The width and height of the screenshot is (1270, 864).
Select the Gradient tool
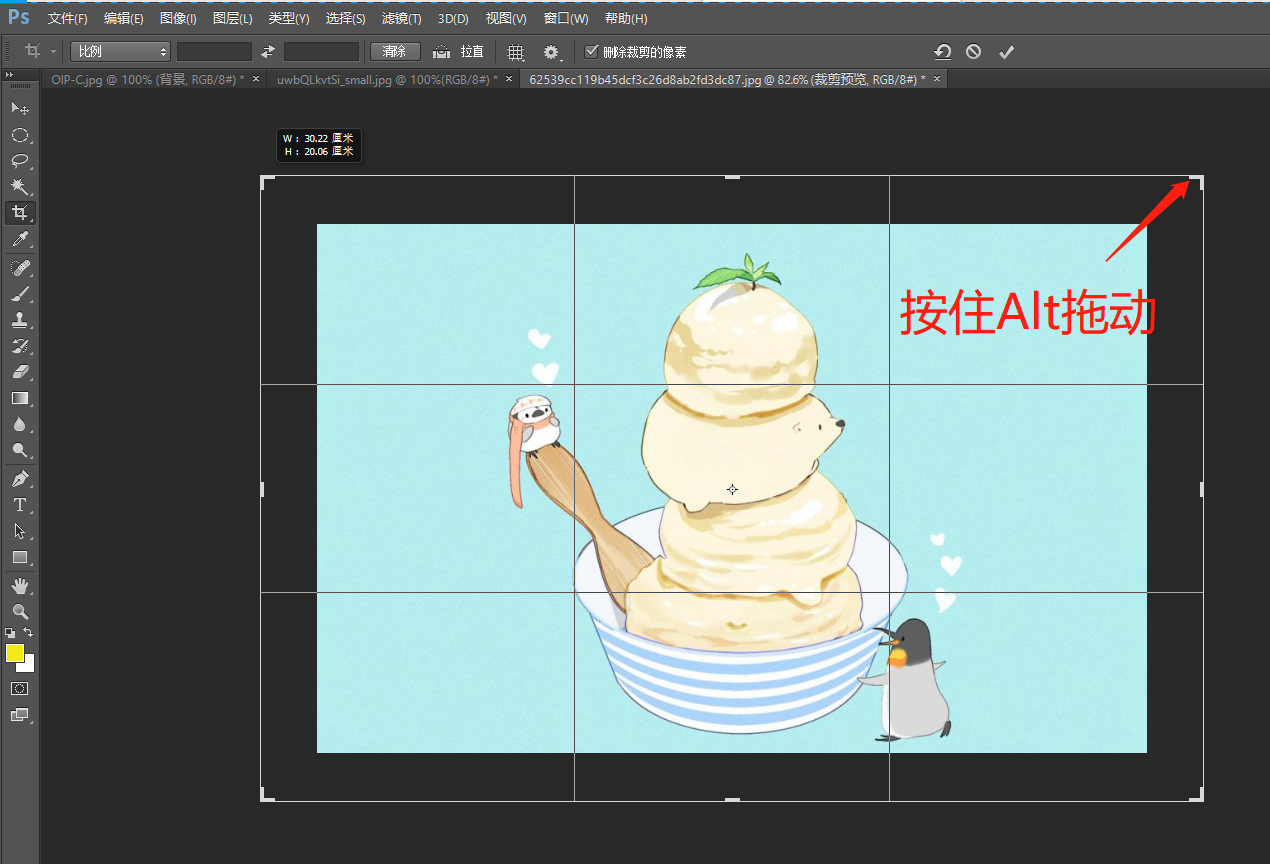click(19, 398)
